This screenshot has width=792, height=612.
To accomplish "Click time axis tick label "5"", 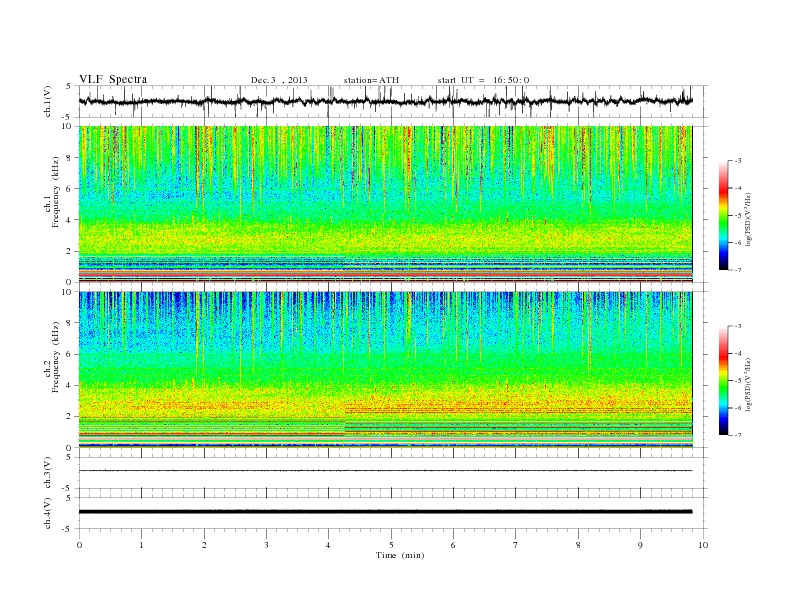I will (x=391, y=545).
